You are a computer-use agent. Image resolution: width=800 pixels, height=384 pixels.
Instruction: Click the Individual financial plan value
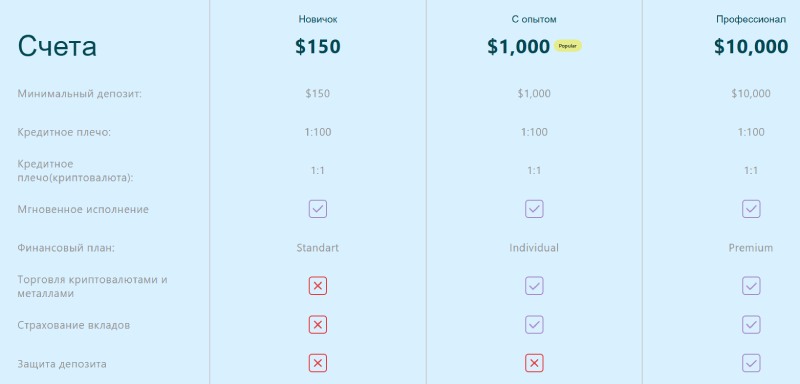534,248
